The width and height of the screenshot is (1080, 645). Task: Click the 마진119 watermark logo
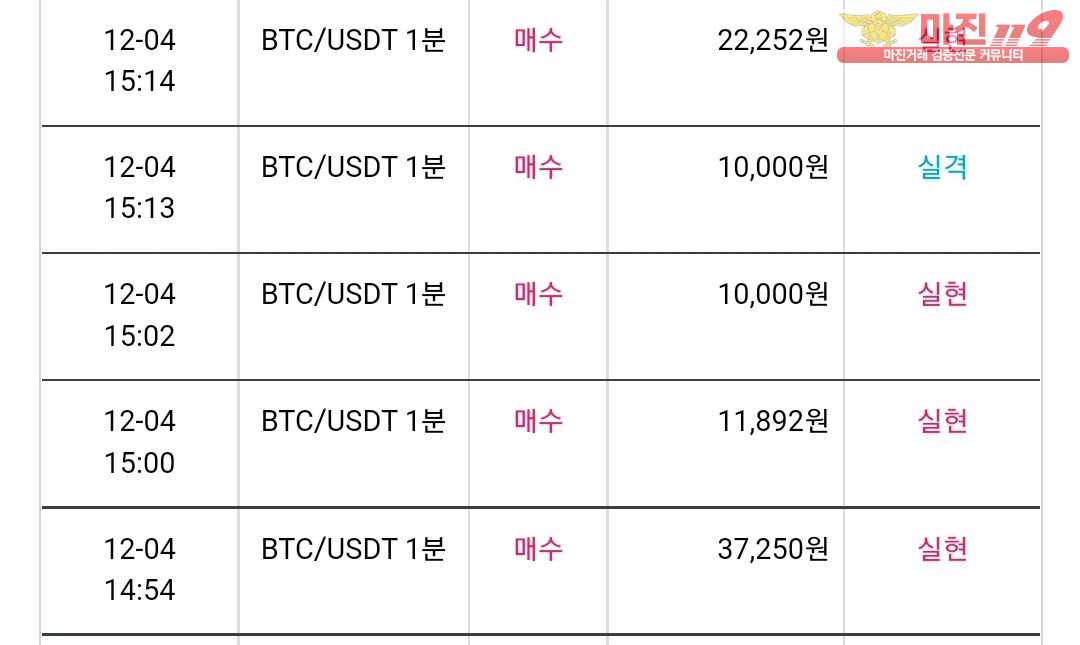(953, 37)
